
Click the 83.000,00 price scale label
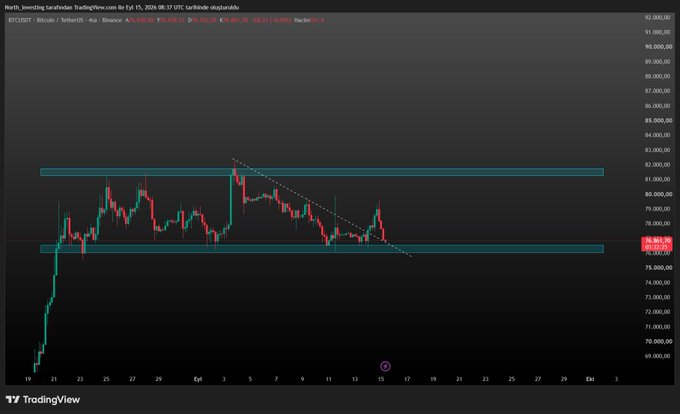(x=657, y=150)
